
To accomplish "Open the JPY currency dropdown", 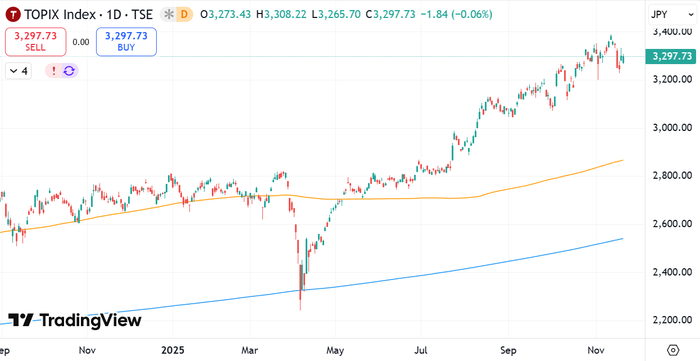I will click(673, 15).
